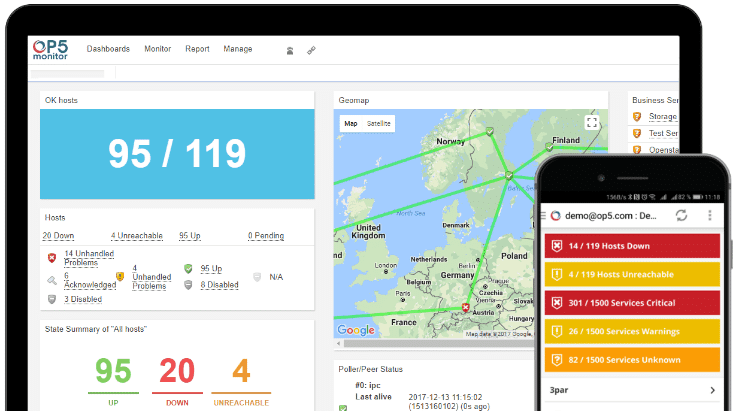The image size is (737, 411).
Task: Tap the refresh icon in the phone app
Action: [x=681, y=215]
